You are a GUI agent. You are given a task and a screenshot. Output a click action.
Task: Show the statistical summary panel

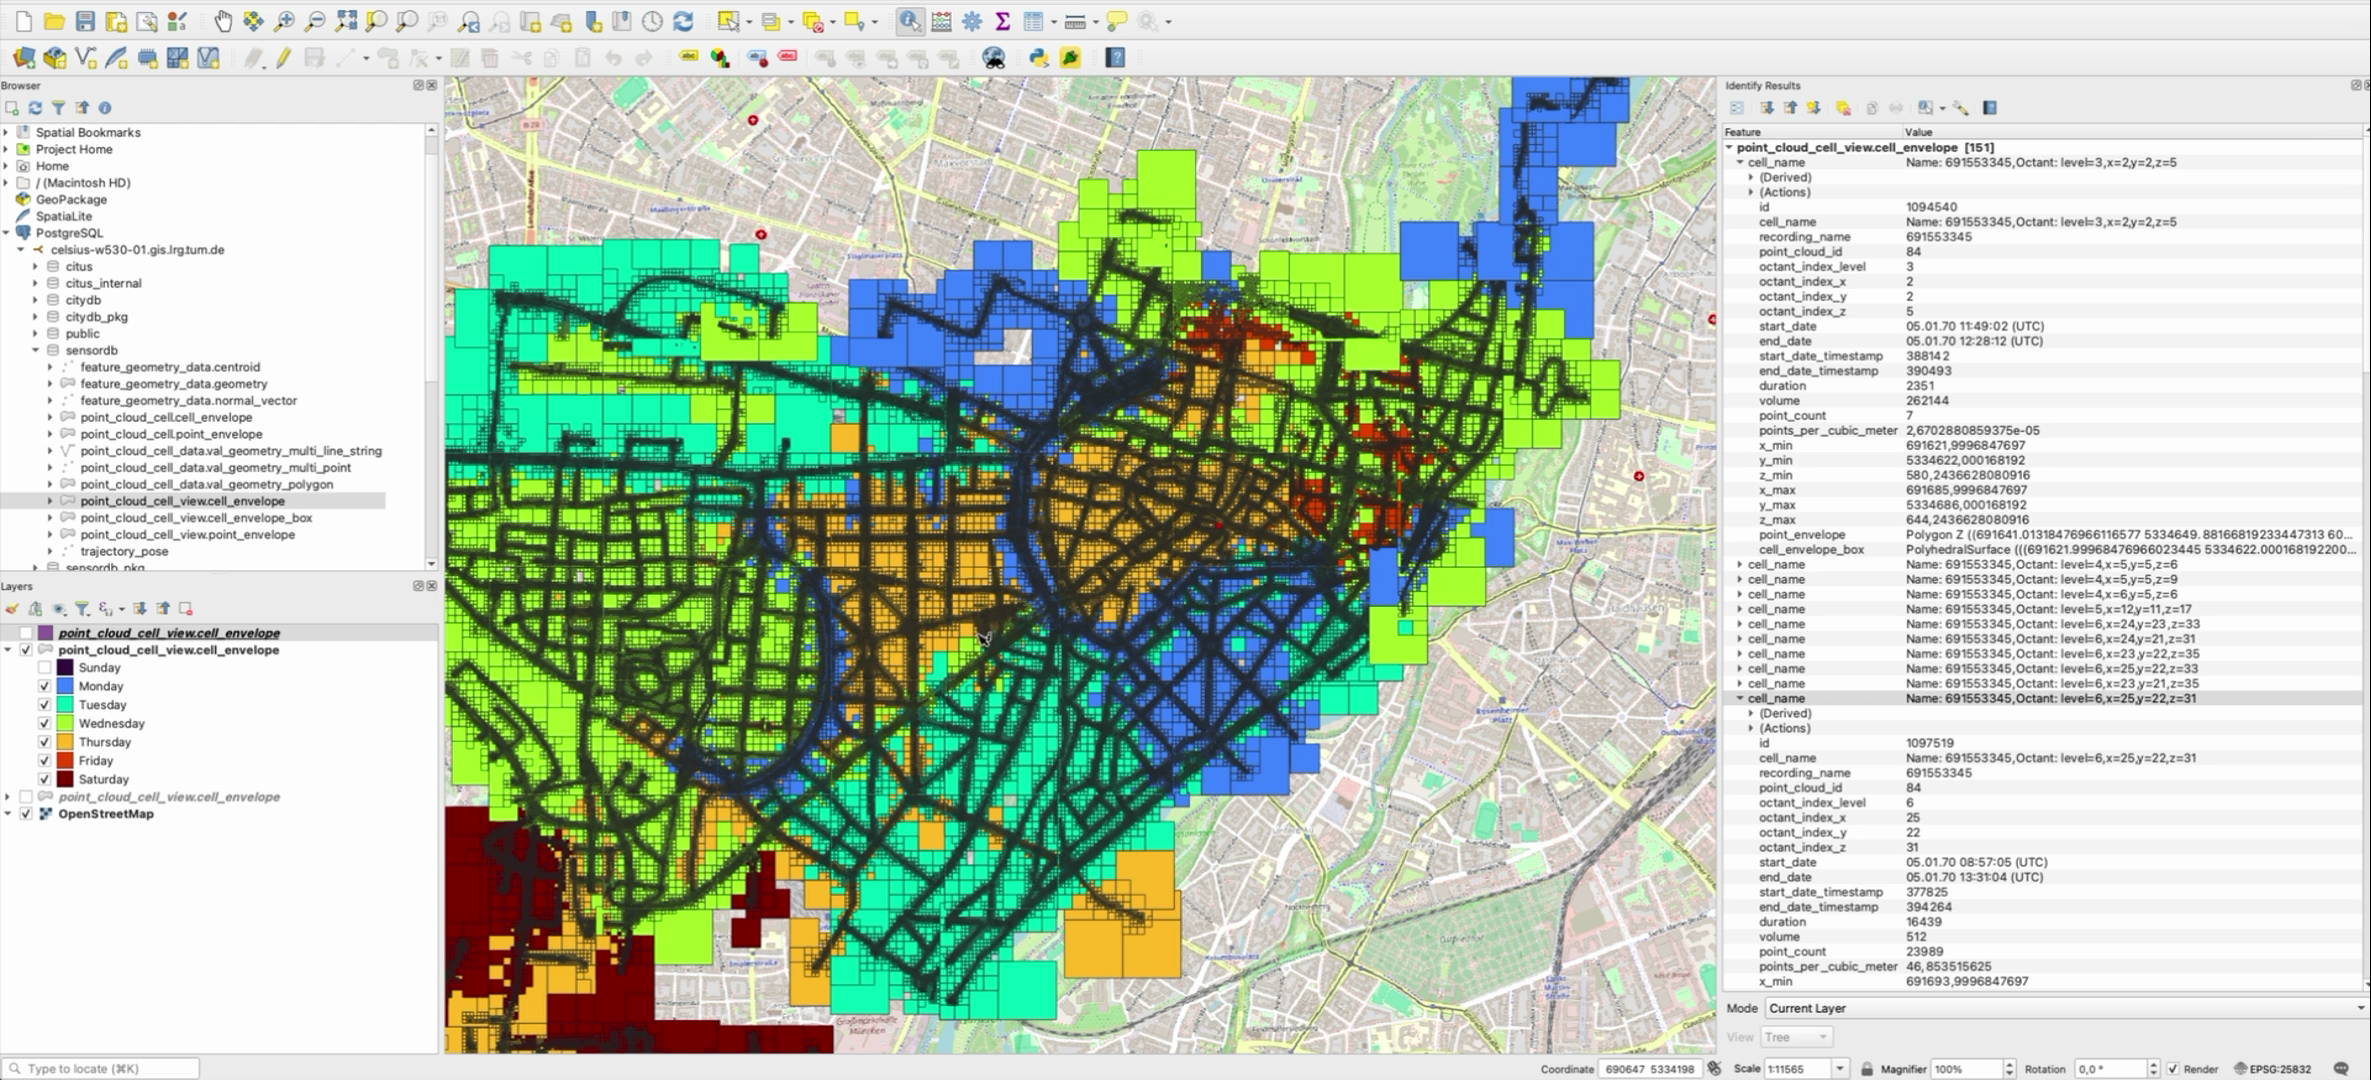(1003, 21)
